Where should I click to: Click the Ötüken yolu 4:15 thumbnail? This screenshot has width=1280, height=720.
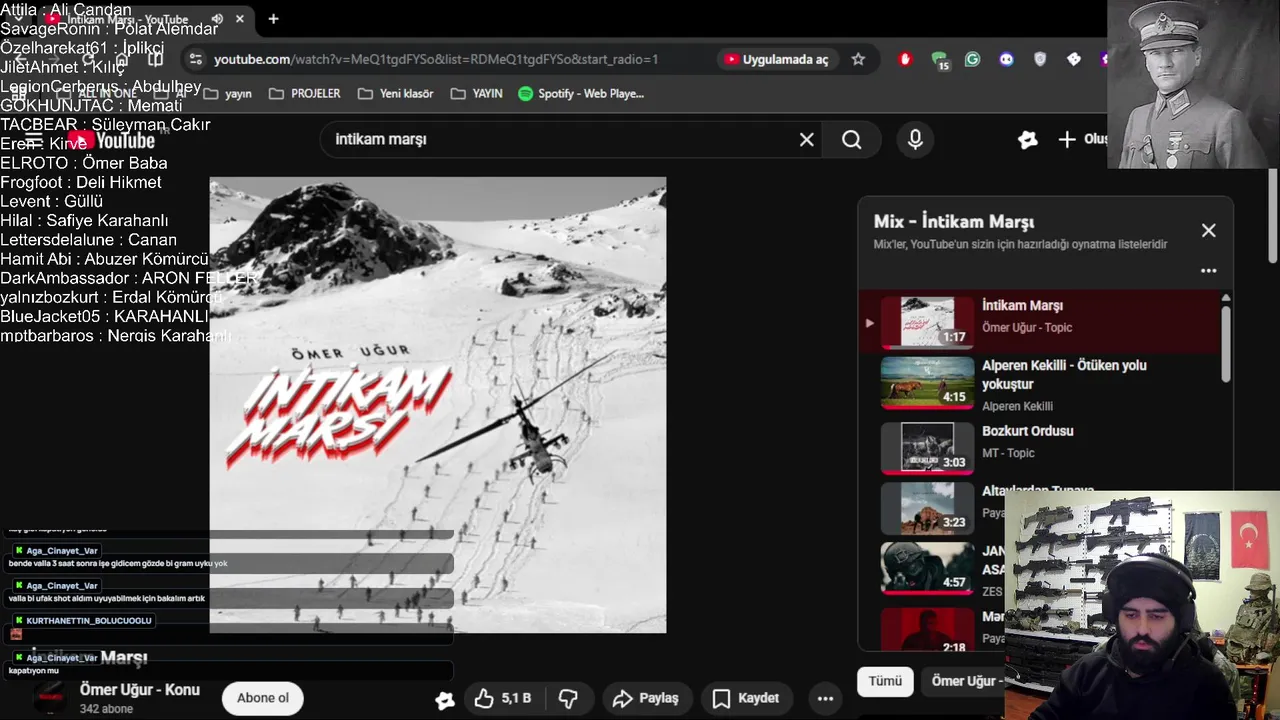point(927,383)
